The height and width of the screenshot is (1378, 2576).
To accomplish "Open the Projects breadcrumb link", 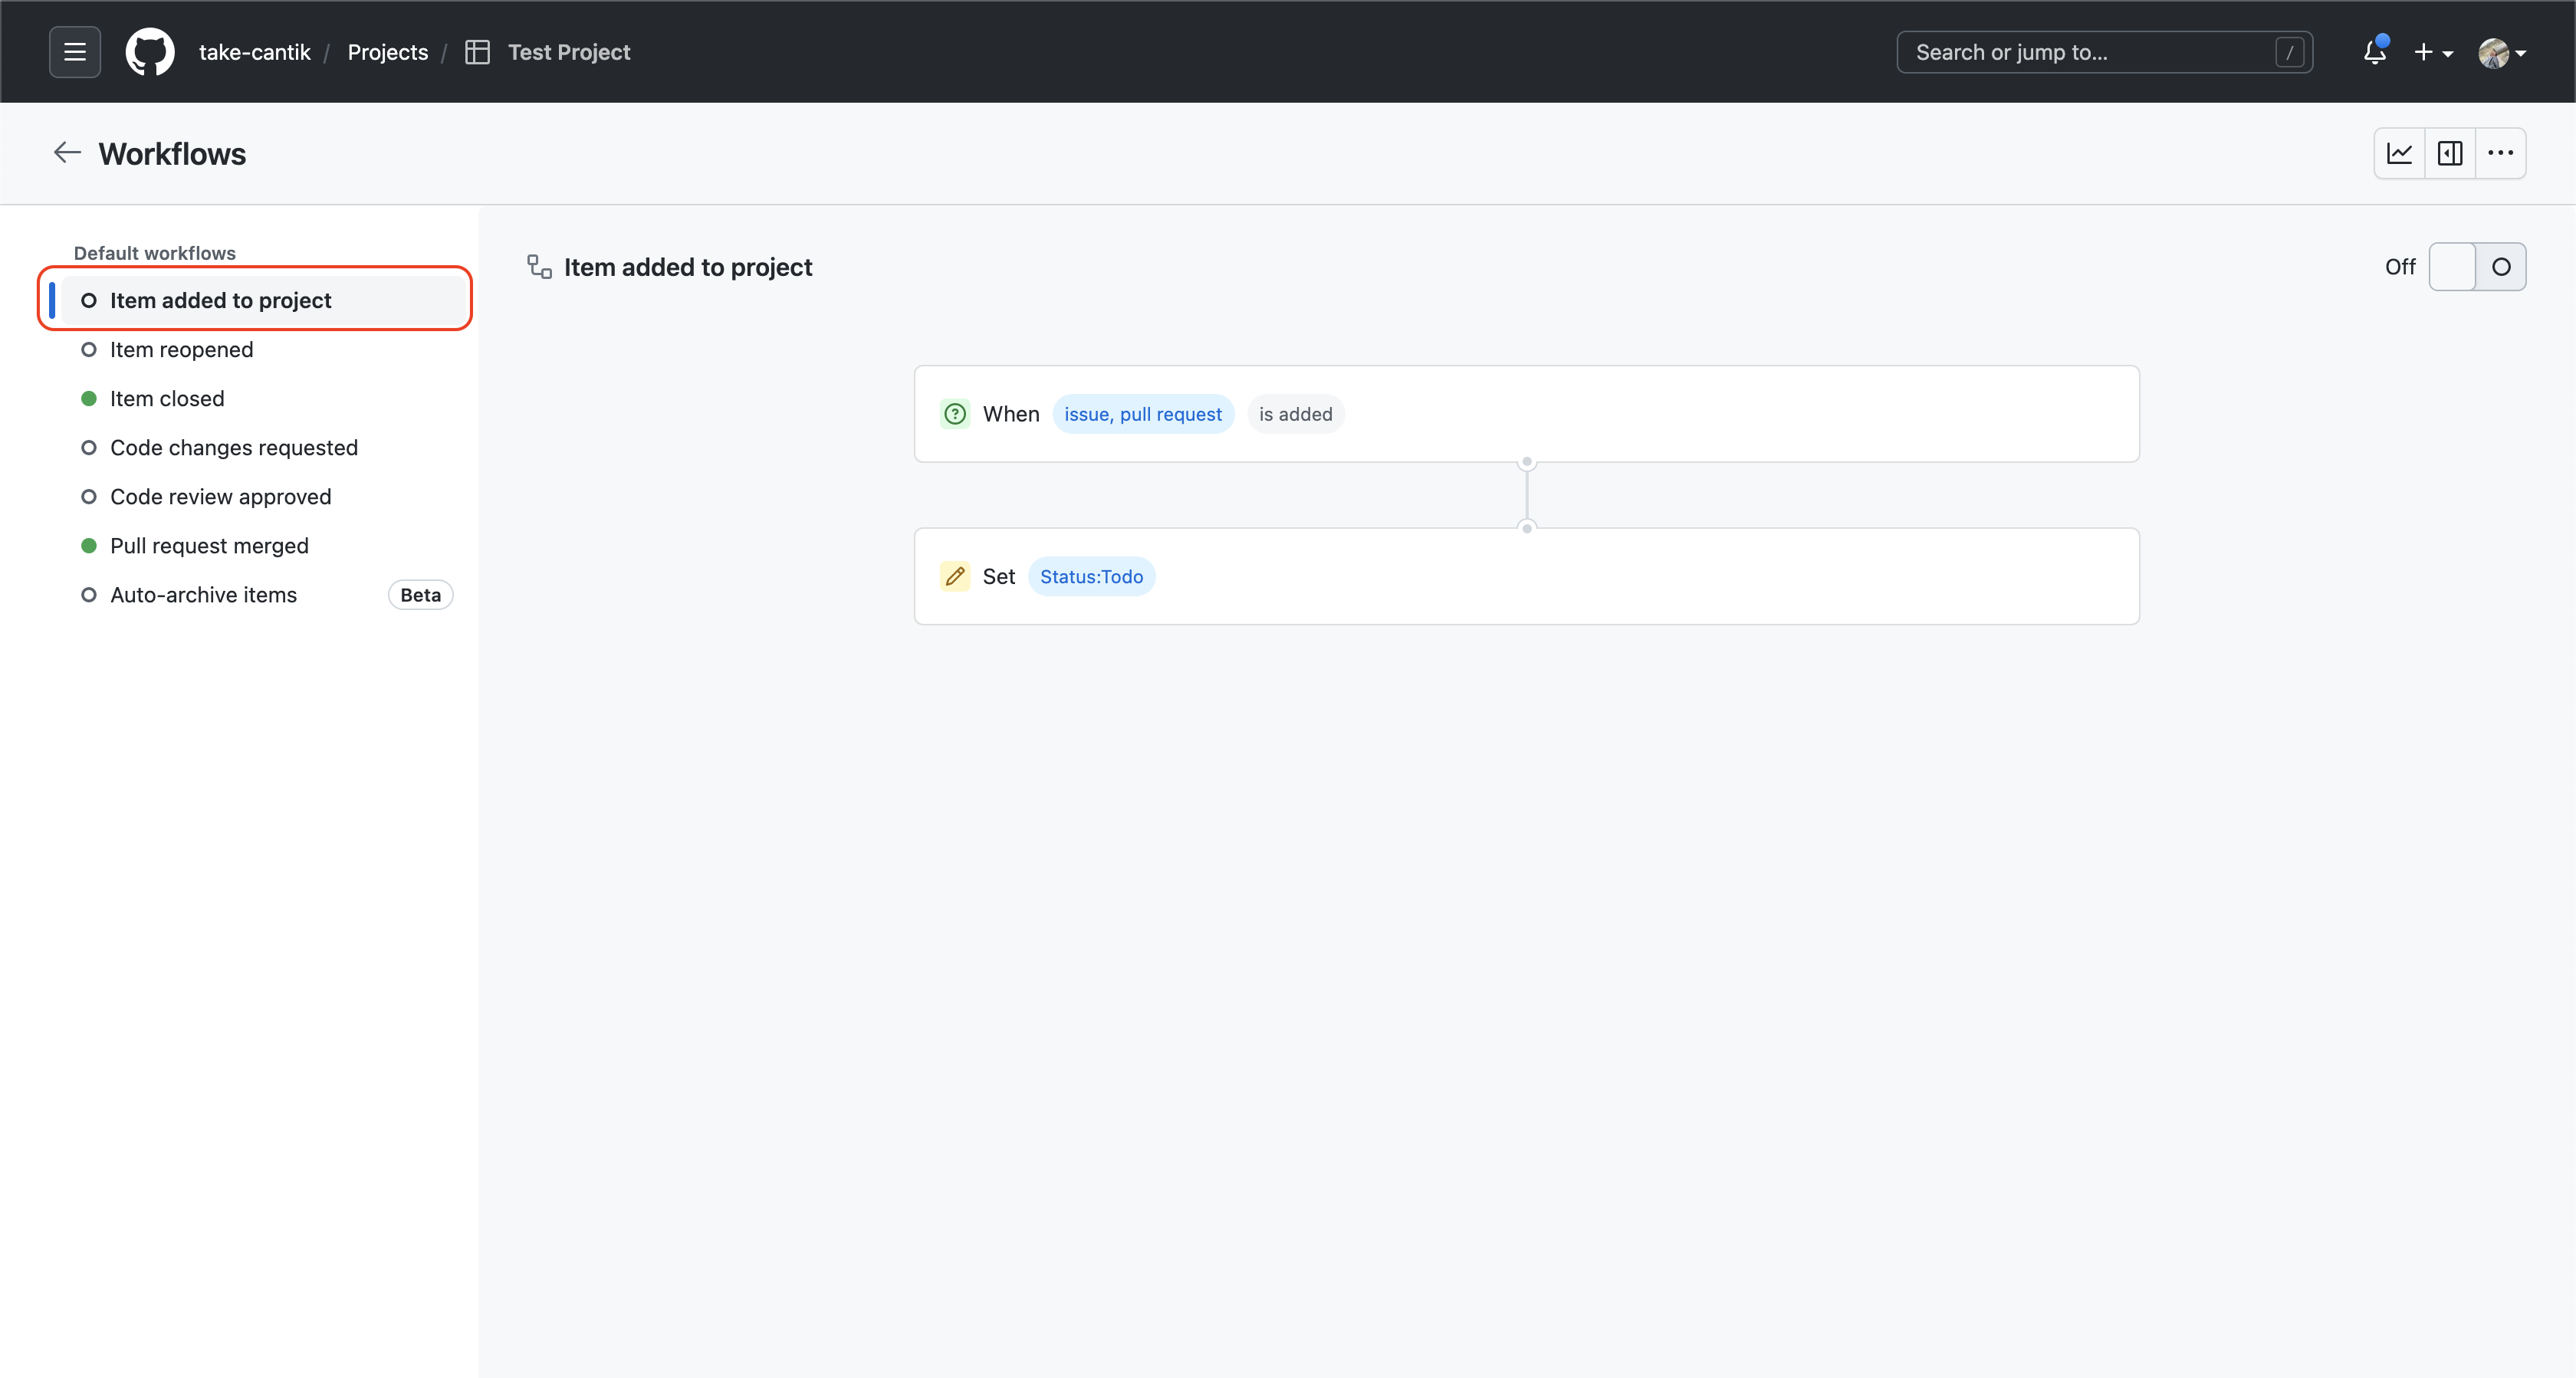I will 387,52.
